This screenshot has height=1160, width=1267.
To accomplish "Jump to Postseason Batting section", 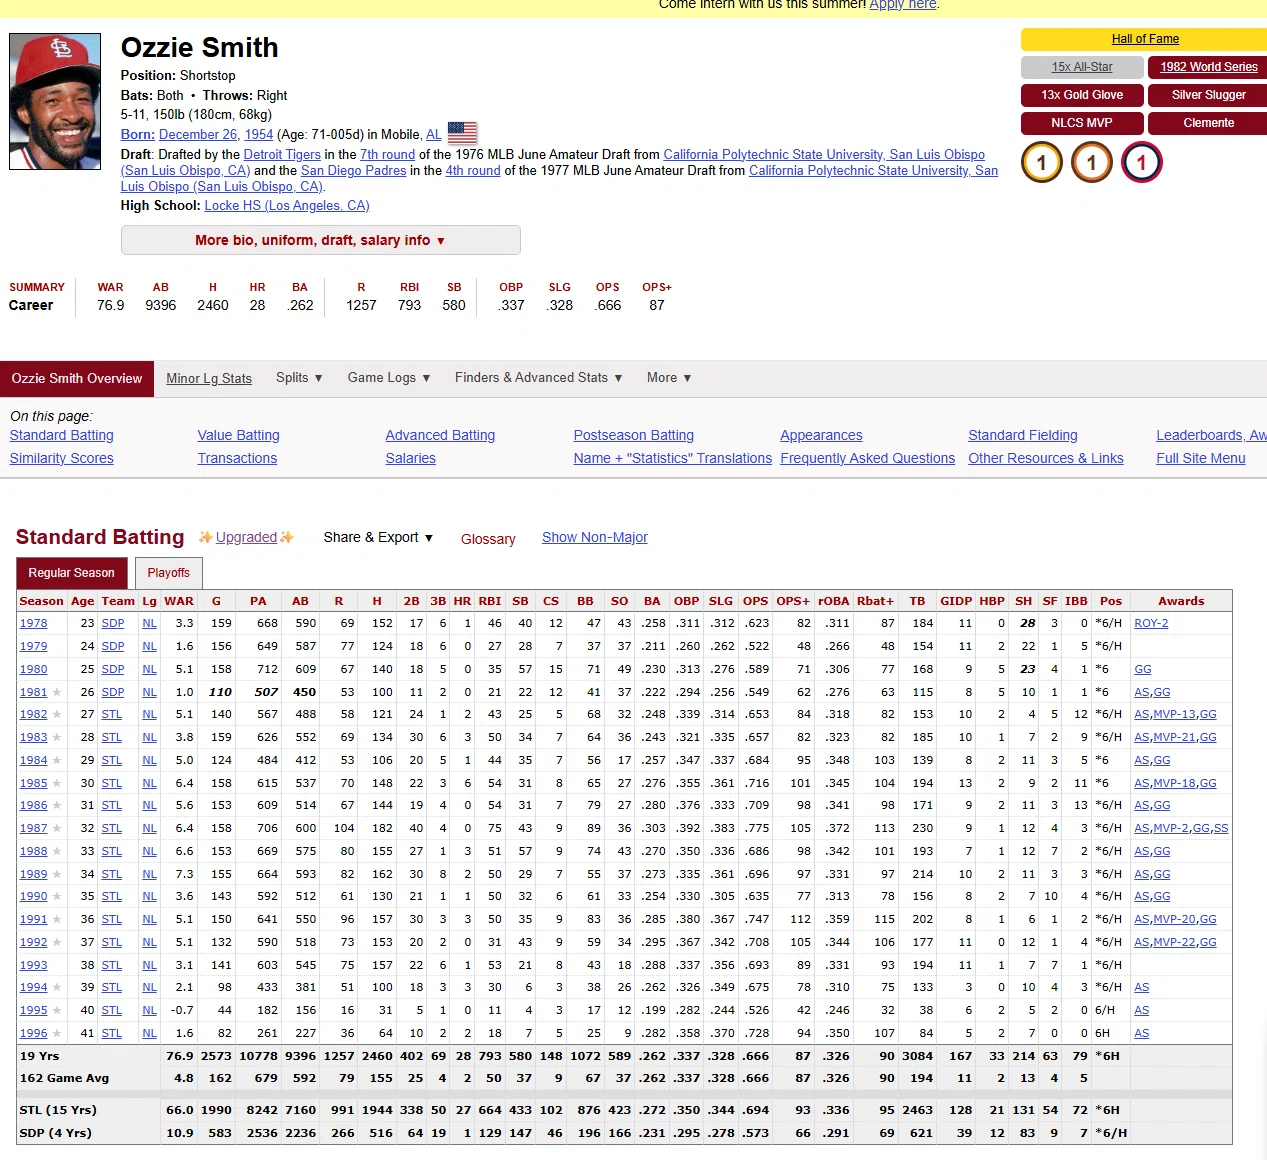I will tap(633, 435).
